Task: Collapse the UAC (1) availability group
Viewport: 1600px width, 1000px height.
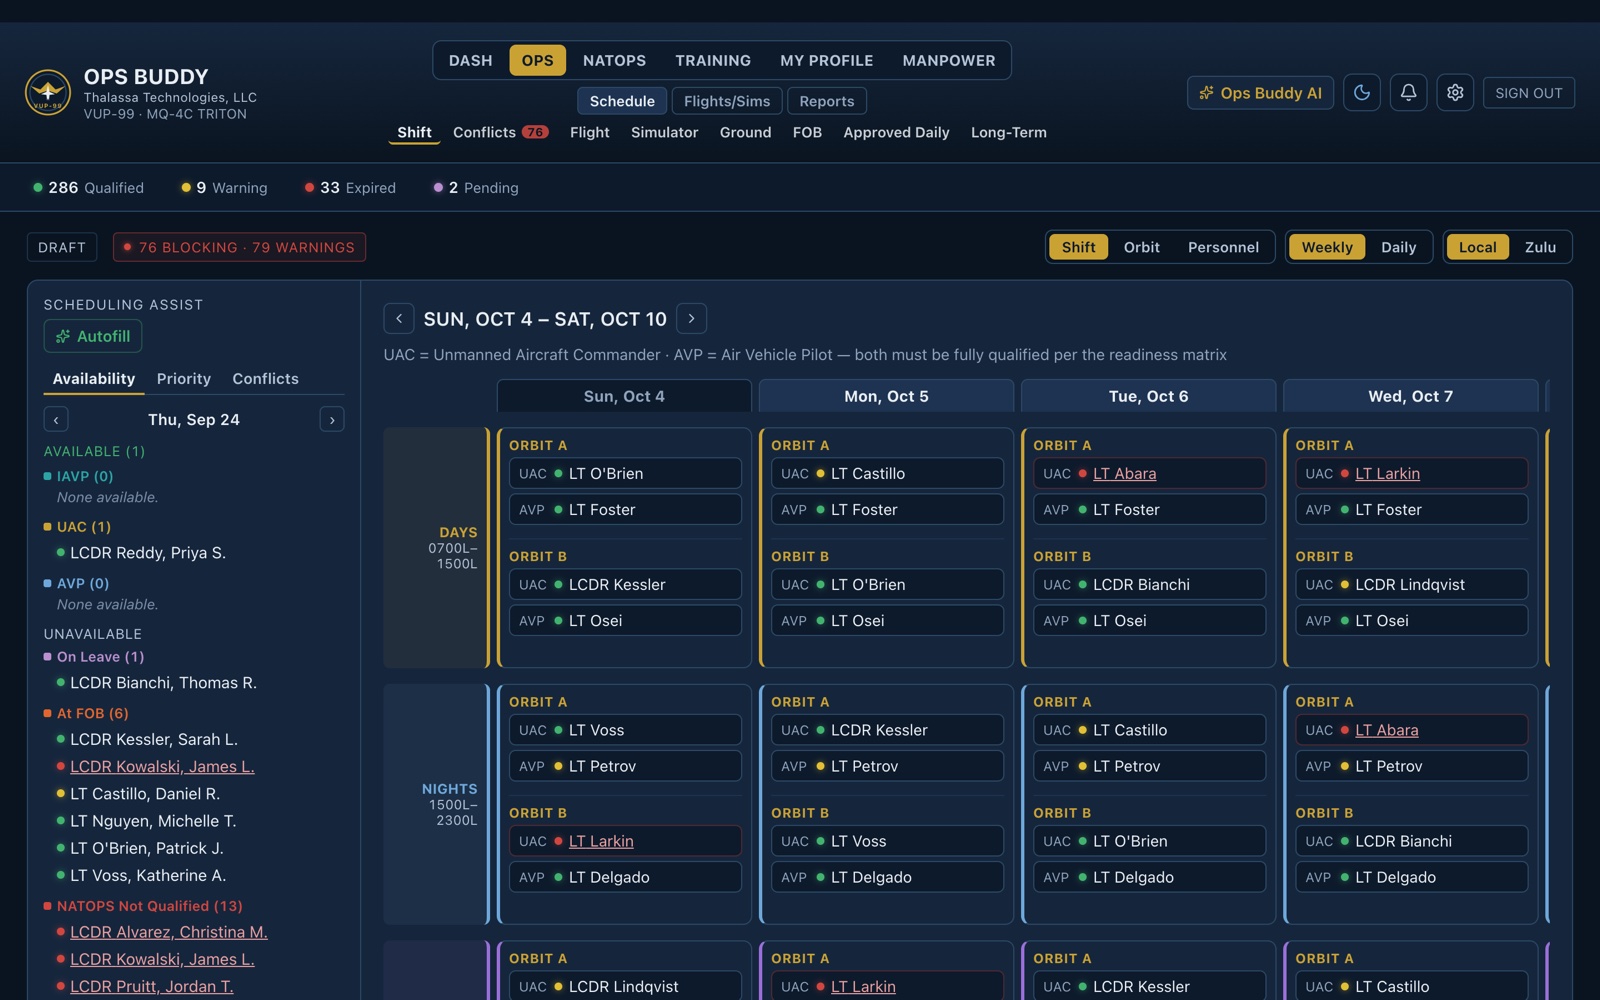Action: tap(77, 526)
